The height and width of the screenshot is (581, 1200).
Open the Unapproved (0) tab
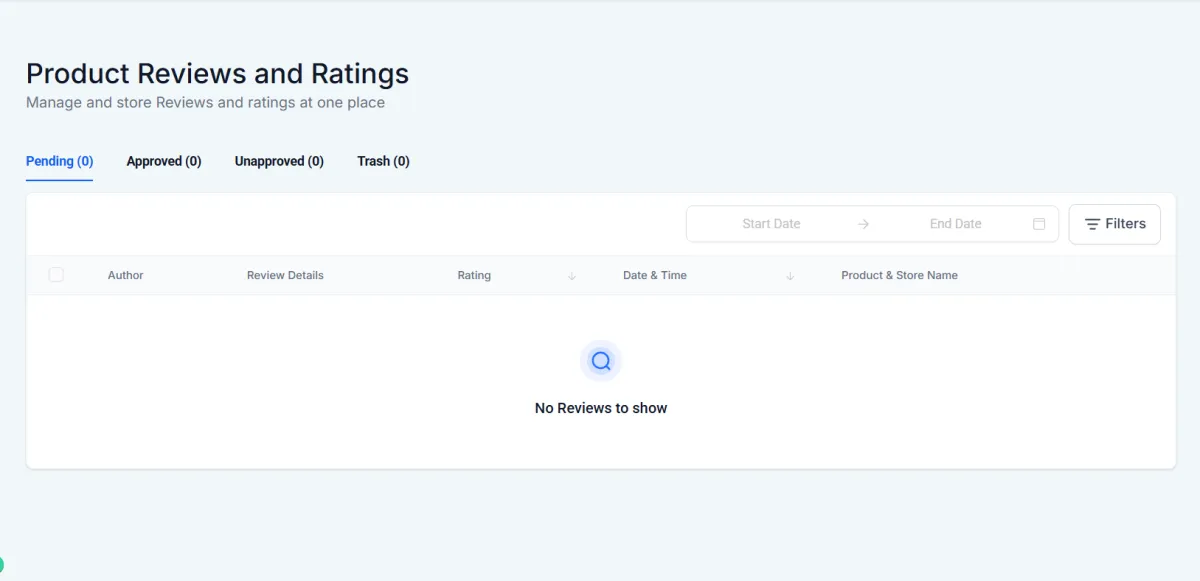[x=279, y=161]
